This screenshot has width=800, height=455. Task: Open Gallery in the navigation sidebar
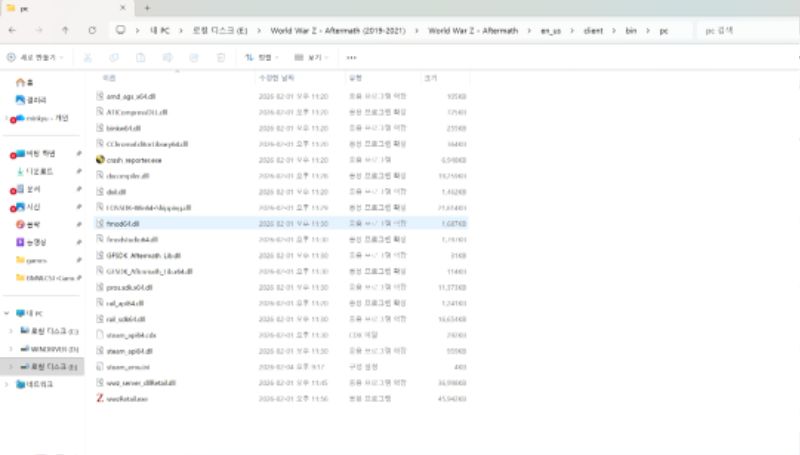[x=27, y=100]
